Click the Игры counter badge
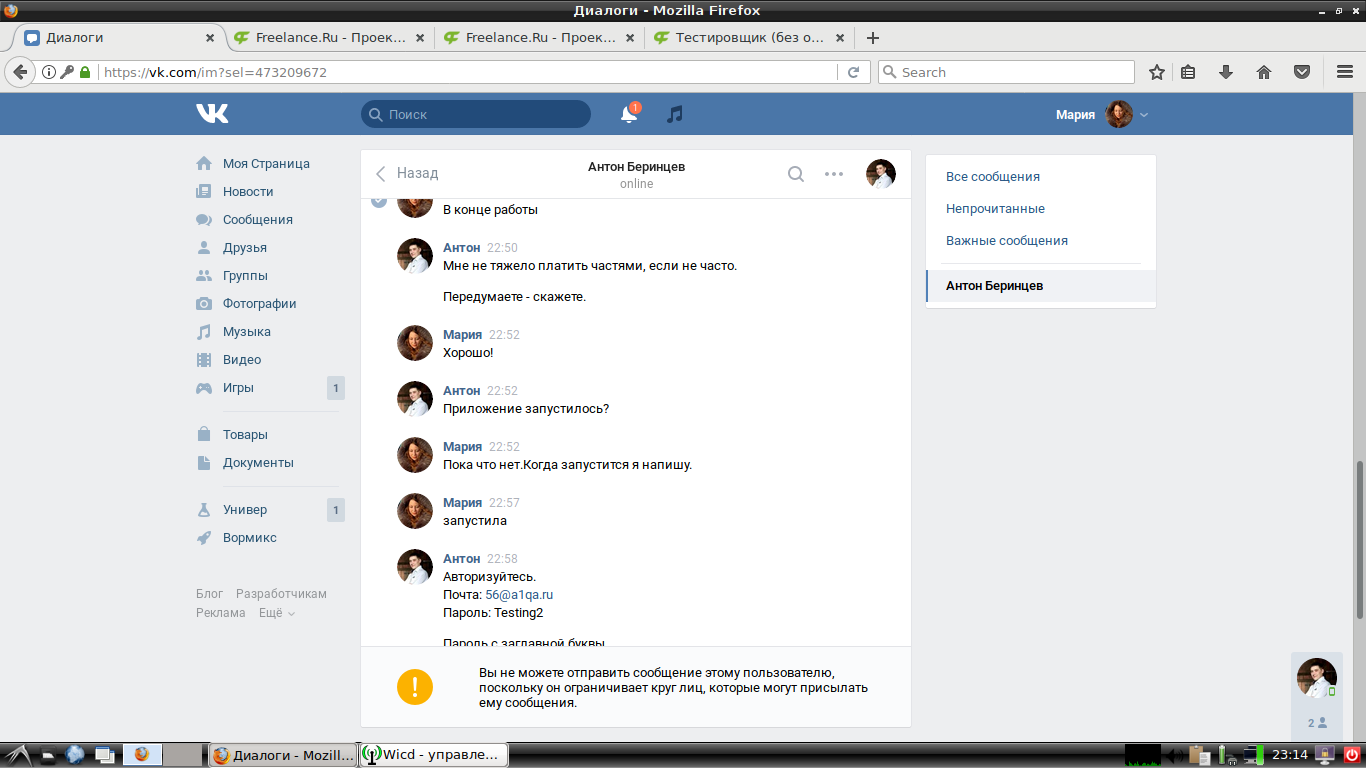 pyautogui.click(x=336, y=388)
